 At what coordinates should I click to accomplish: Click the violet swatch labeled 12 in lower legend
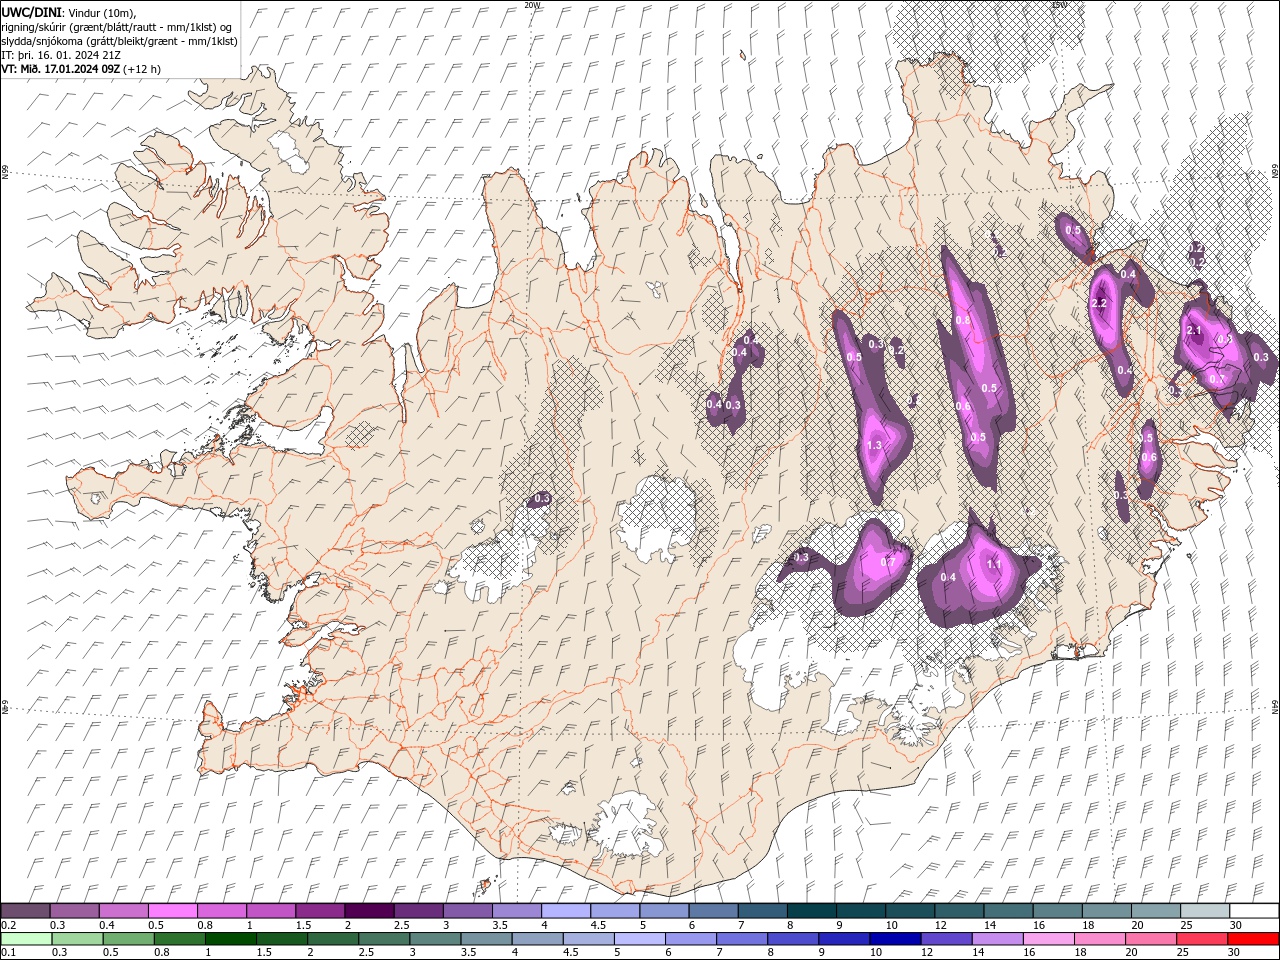946,939
